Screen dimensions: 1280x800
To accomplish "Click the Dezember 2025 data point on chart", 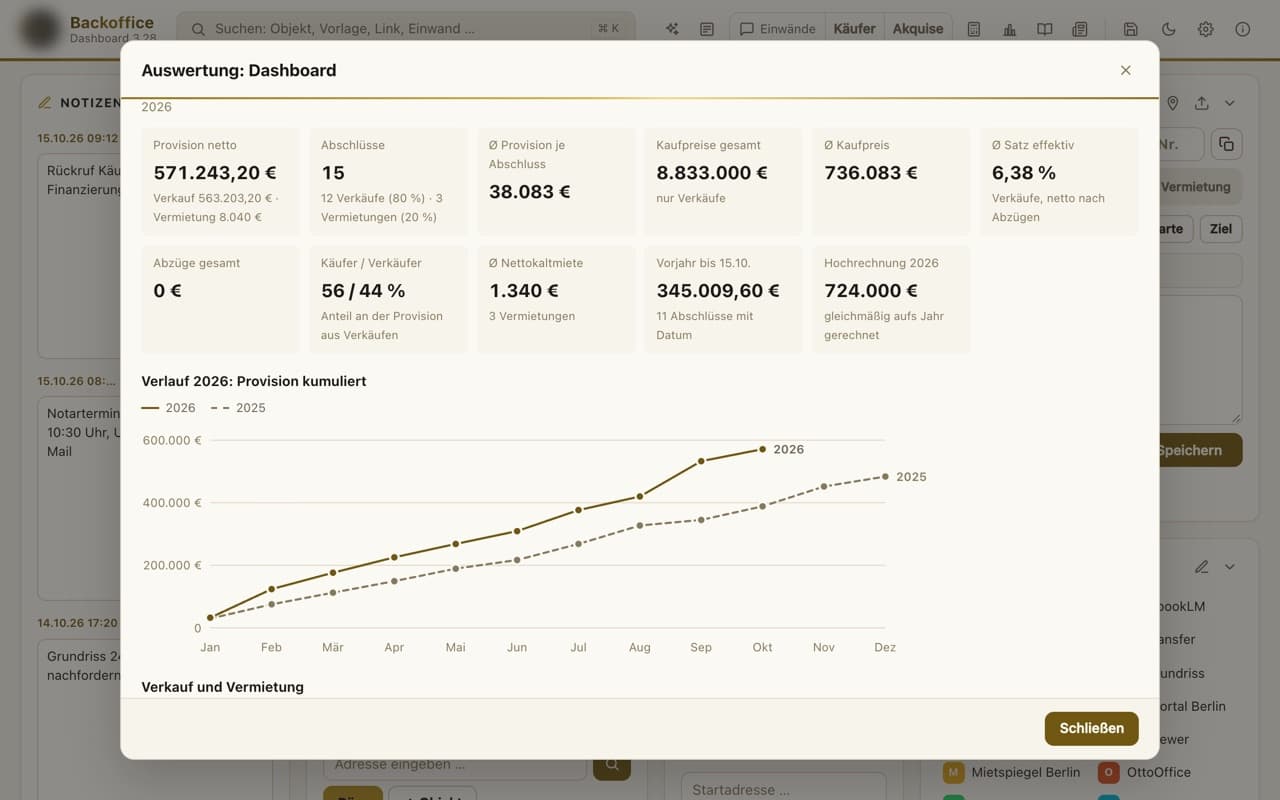I will coord(885,476).
